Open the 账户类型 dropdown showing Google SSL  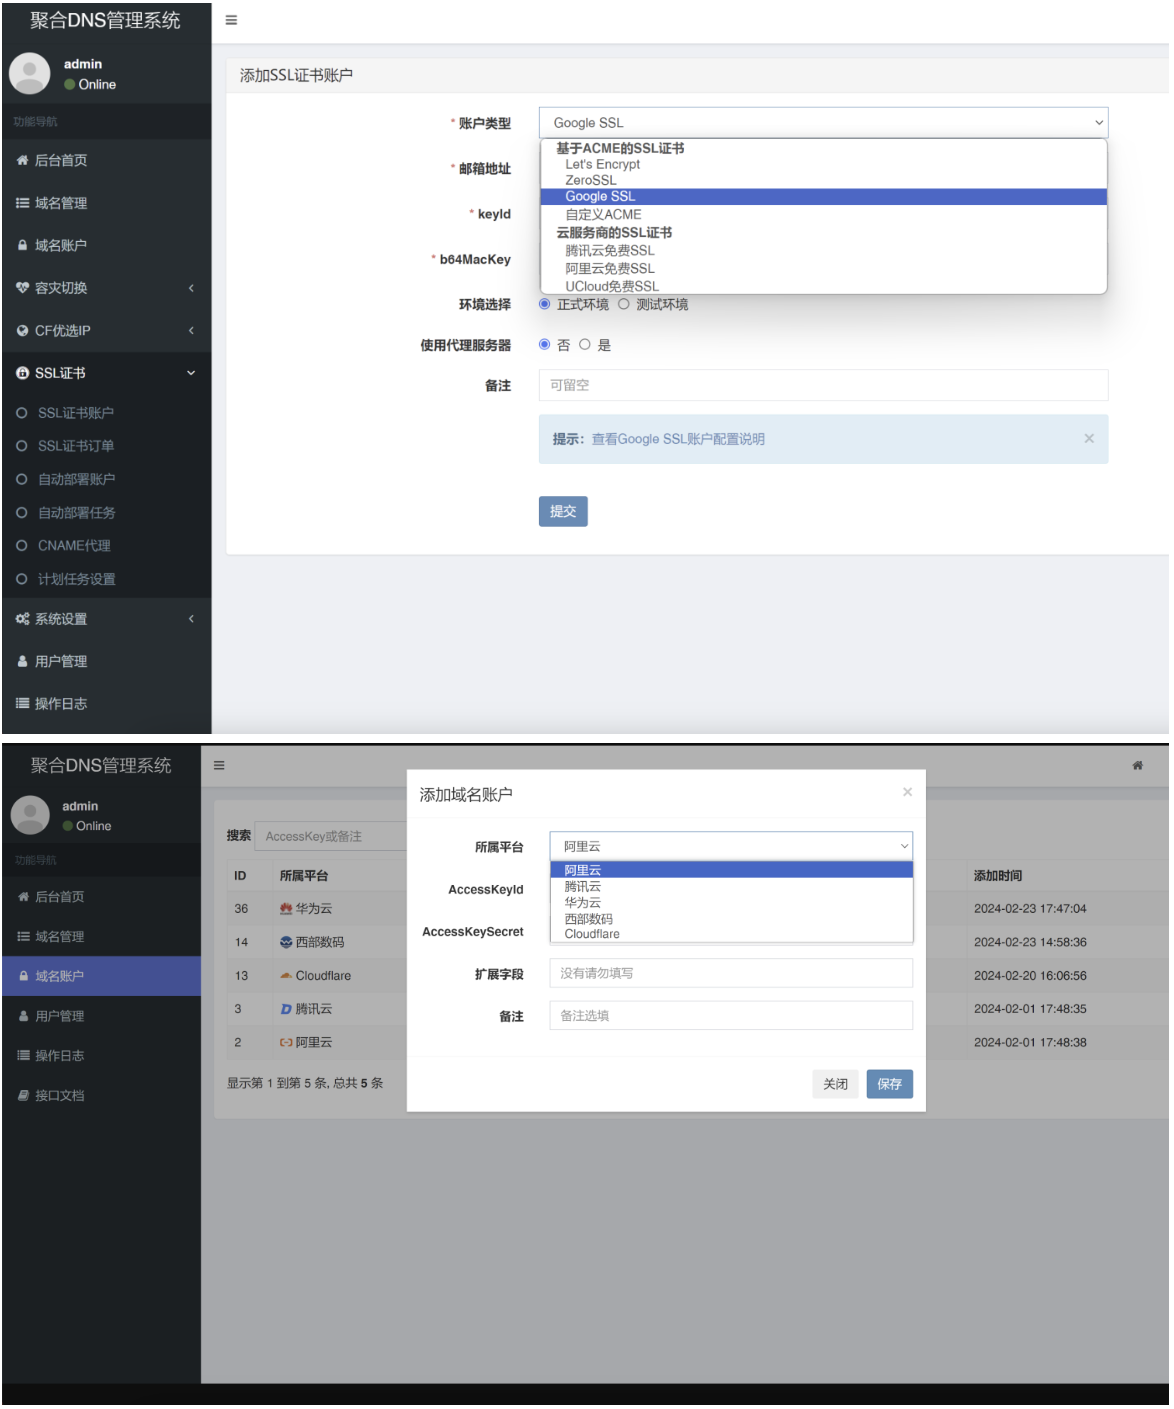[823, 123]
